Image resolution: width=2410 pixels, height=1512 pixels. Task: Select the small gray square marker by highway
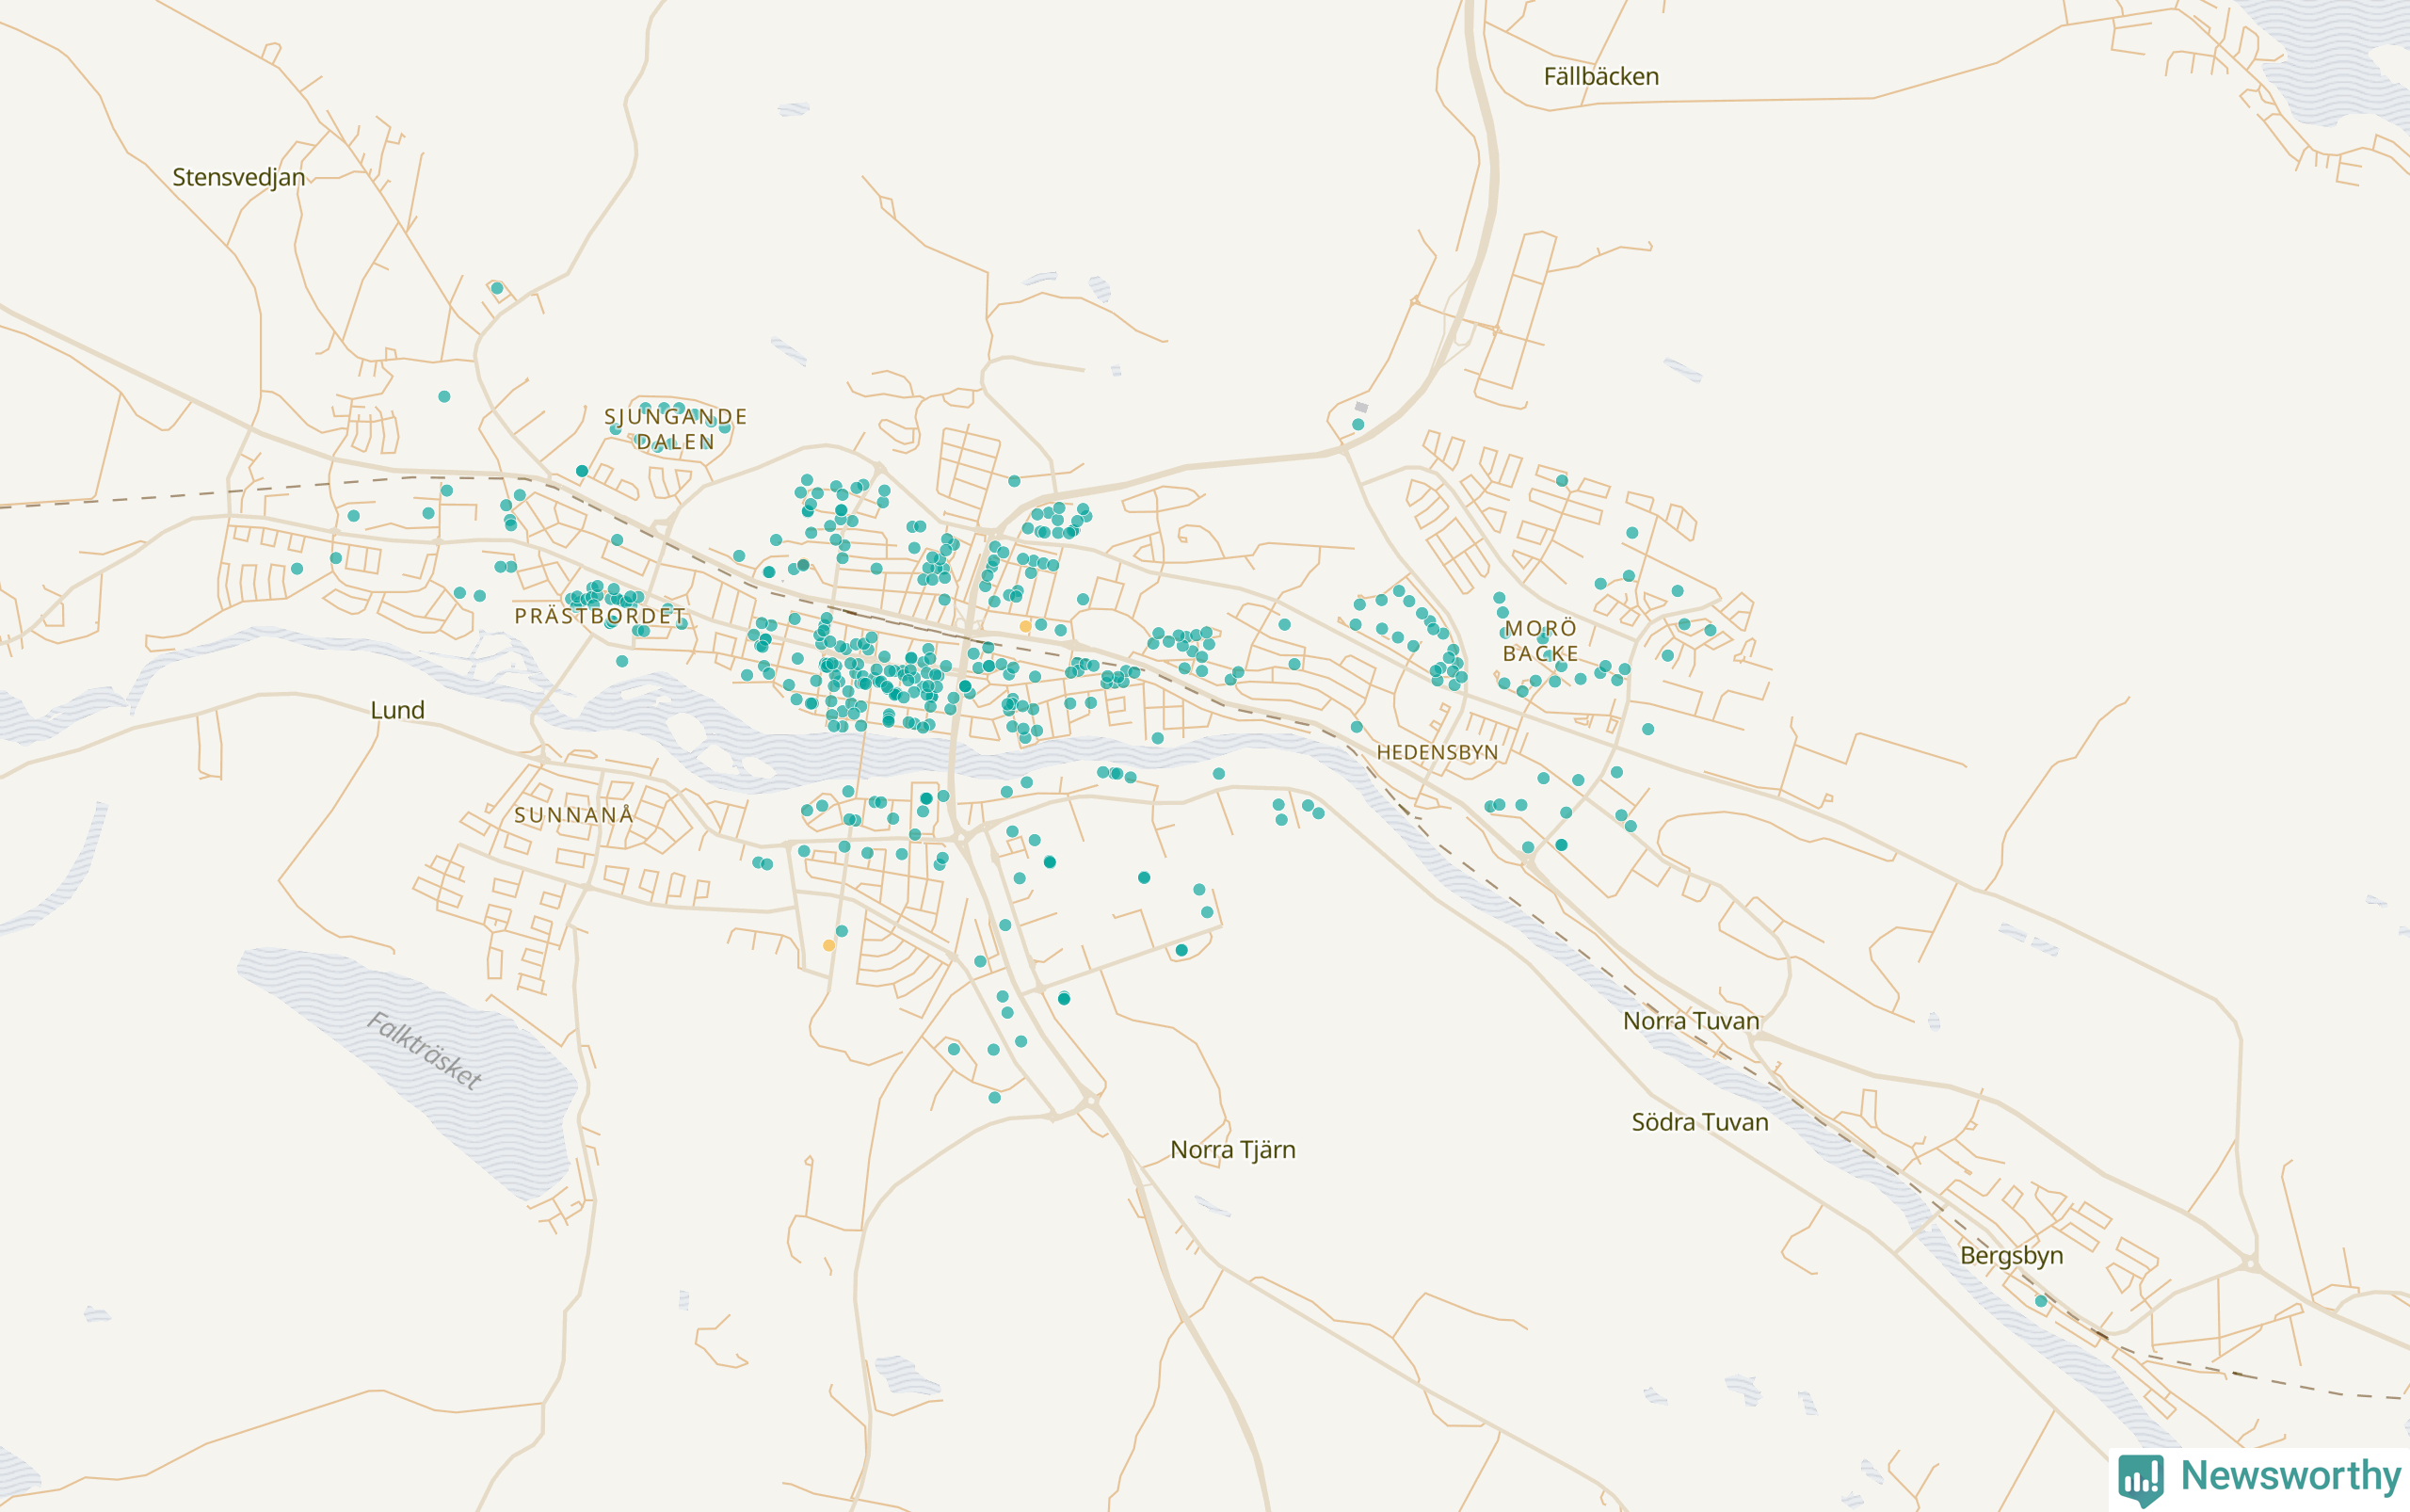pyautogui.click(x=1361, y=407)
